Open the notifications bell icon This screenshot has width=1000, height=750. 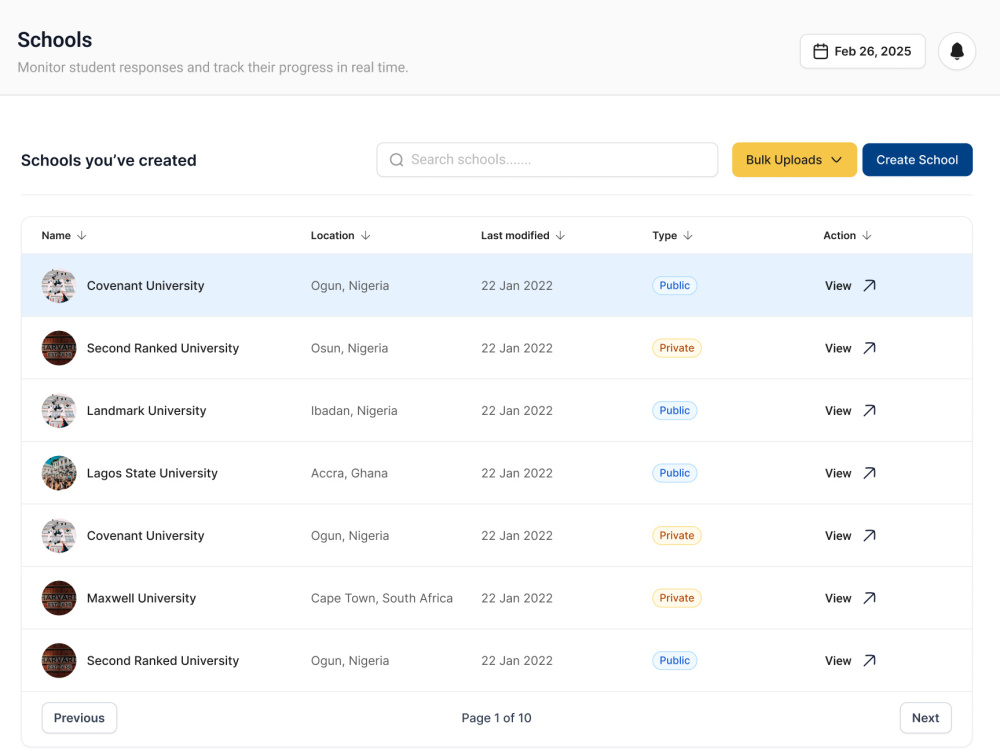coord(957,51)
